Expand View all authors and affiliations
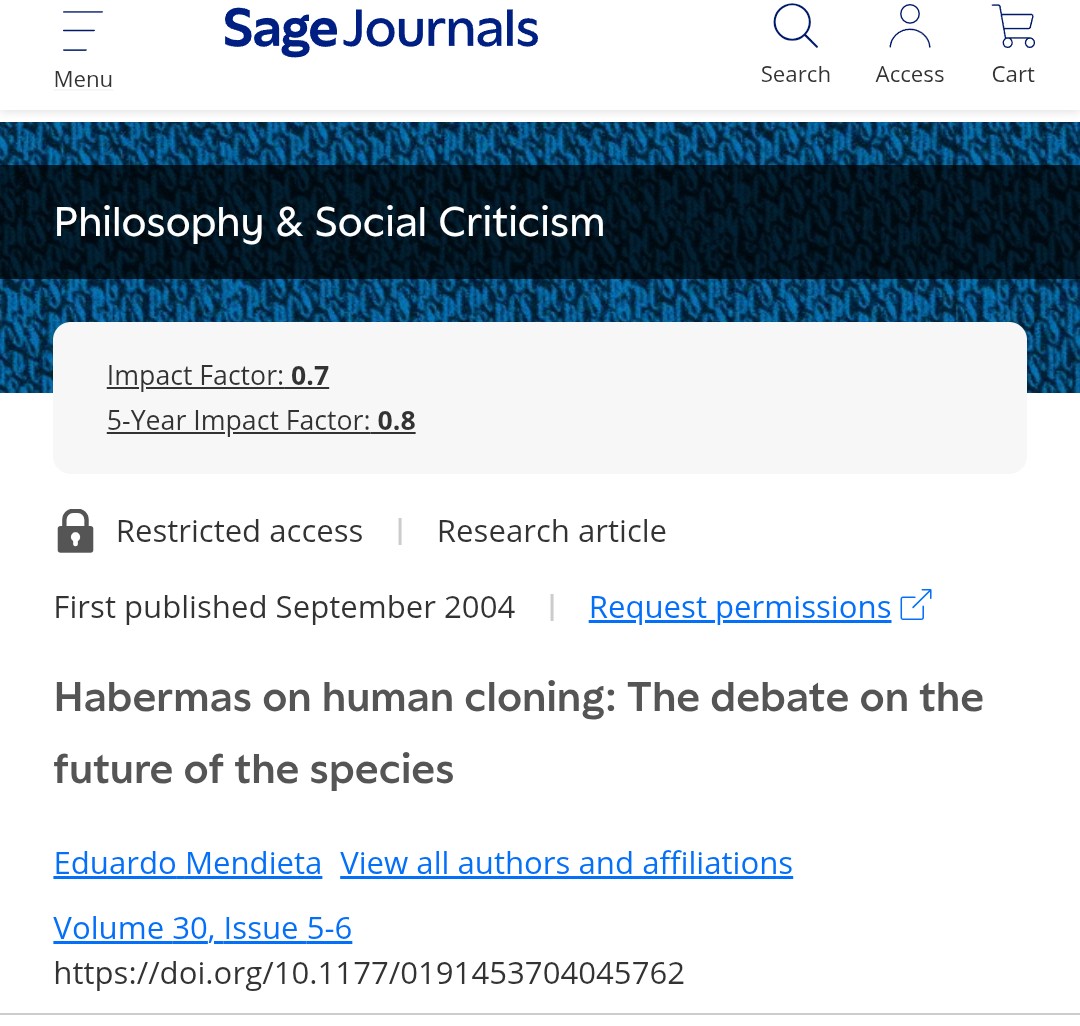Image resolution: width=1080 pixels, height=1026 pixels. pos(566,863)
